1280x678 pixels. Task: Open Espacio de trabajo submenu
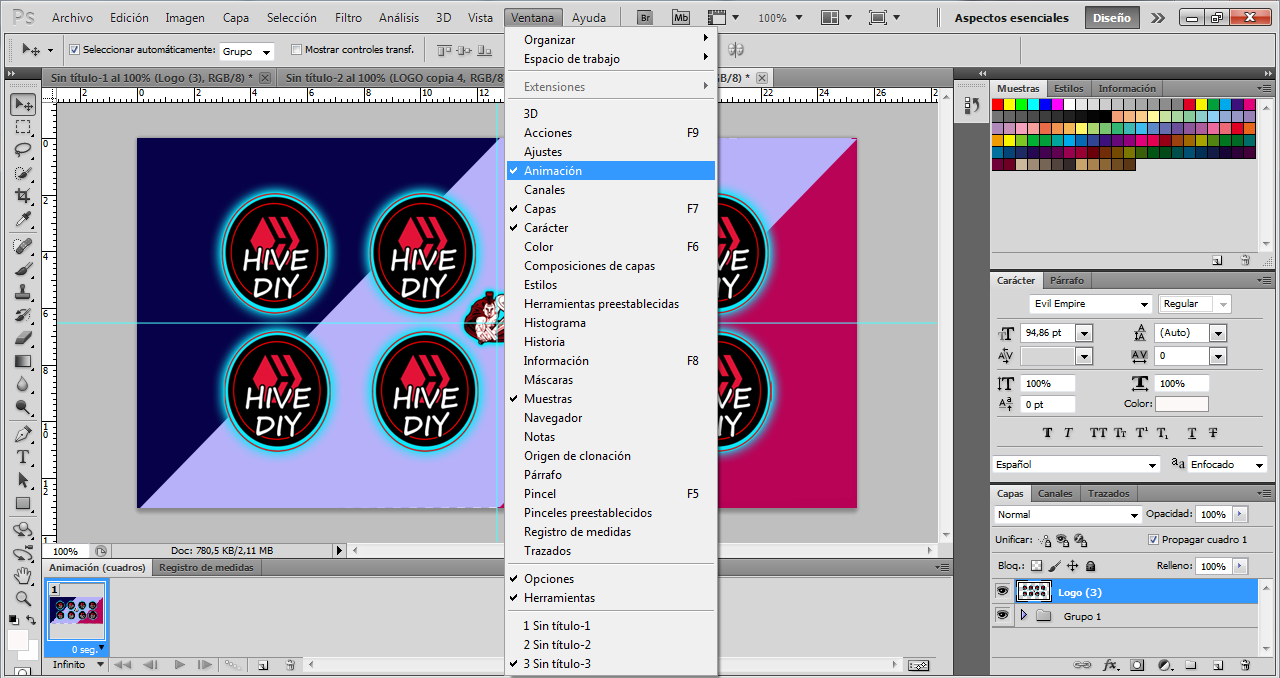click(x=611, y=59)
